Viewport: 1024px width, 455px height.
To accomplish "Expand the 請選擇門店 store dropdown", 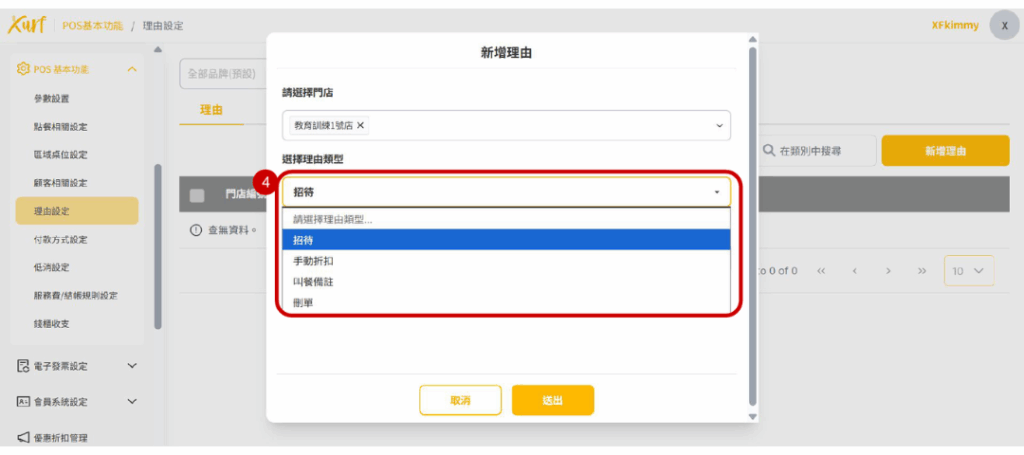I will (718, 126).
